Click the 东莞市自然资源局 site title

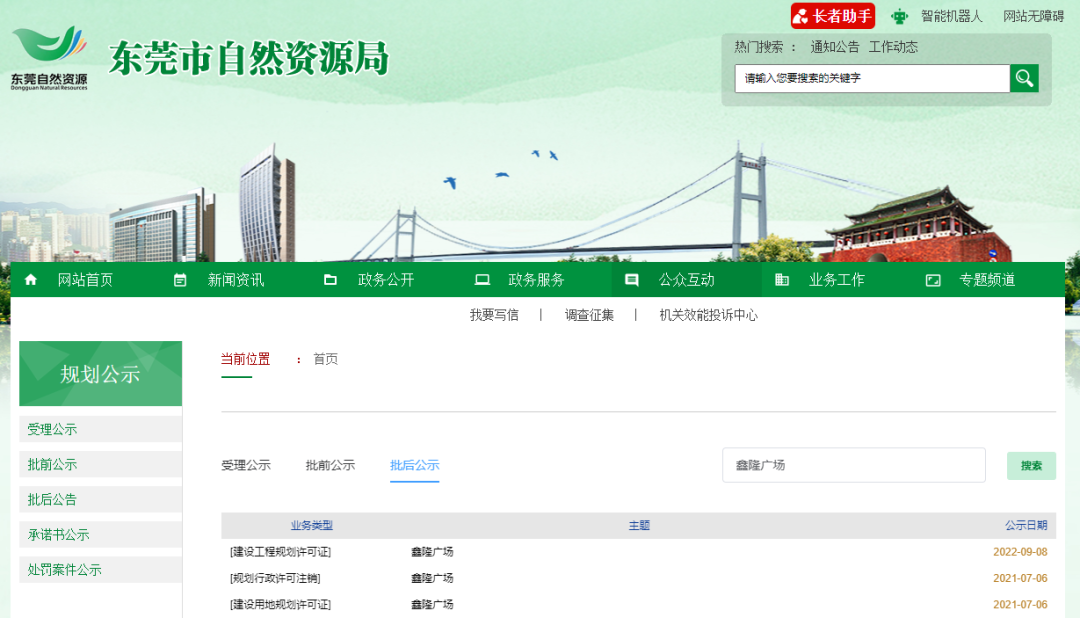tap(249, 58)
